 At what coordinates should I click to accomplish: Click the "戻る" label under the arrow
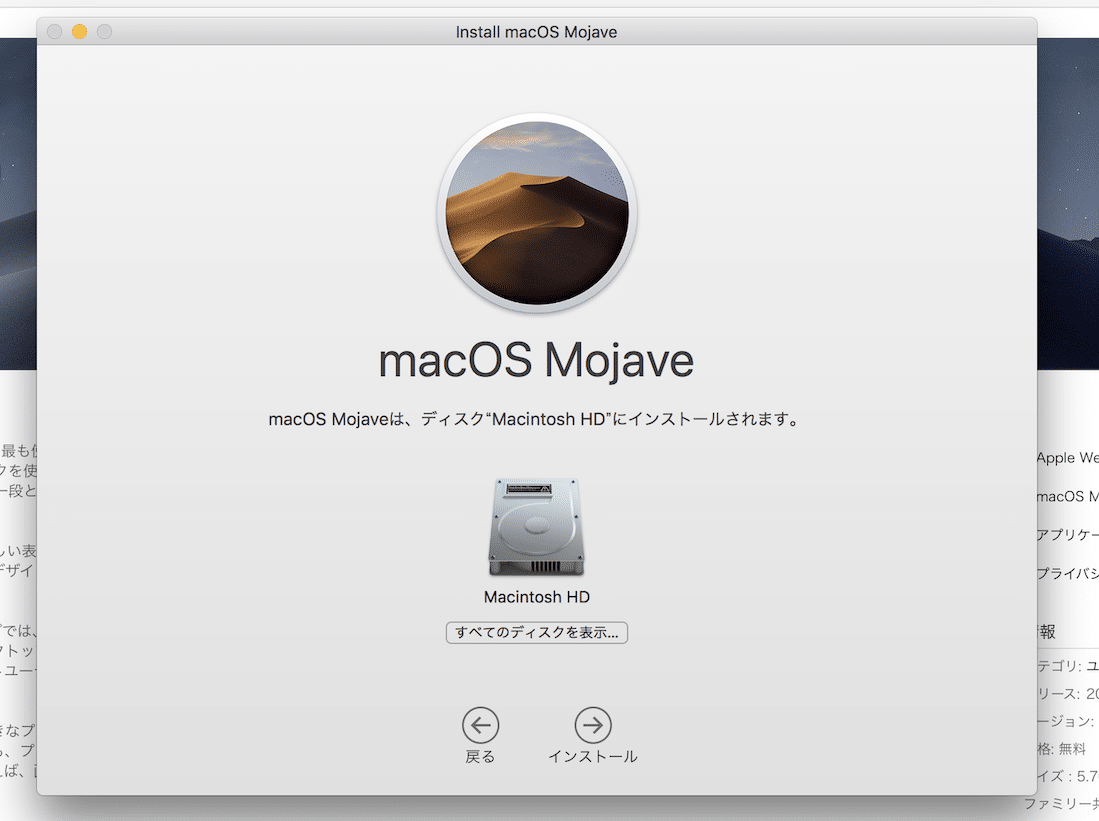tap(480, 756)
